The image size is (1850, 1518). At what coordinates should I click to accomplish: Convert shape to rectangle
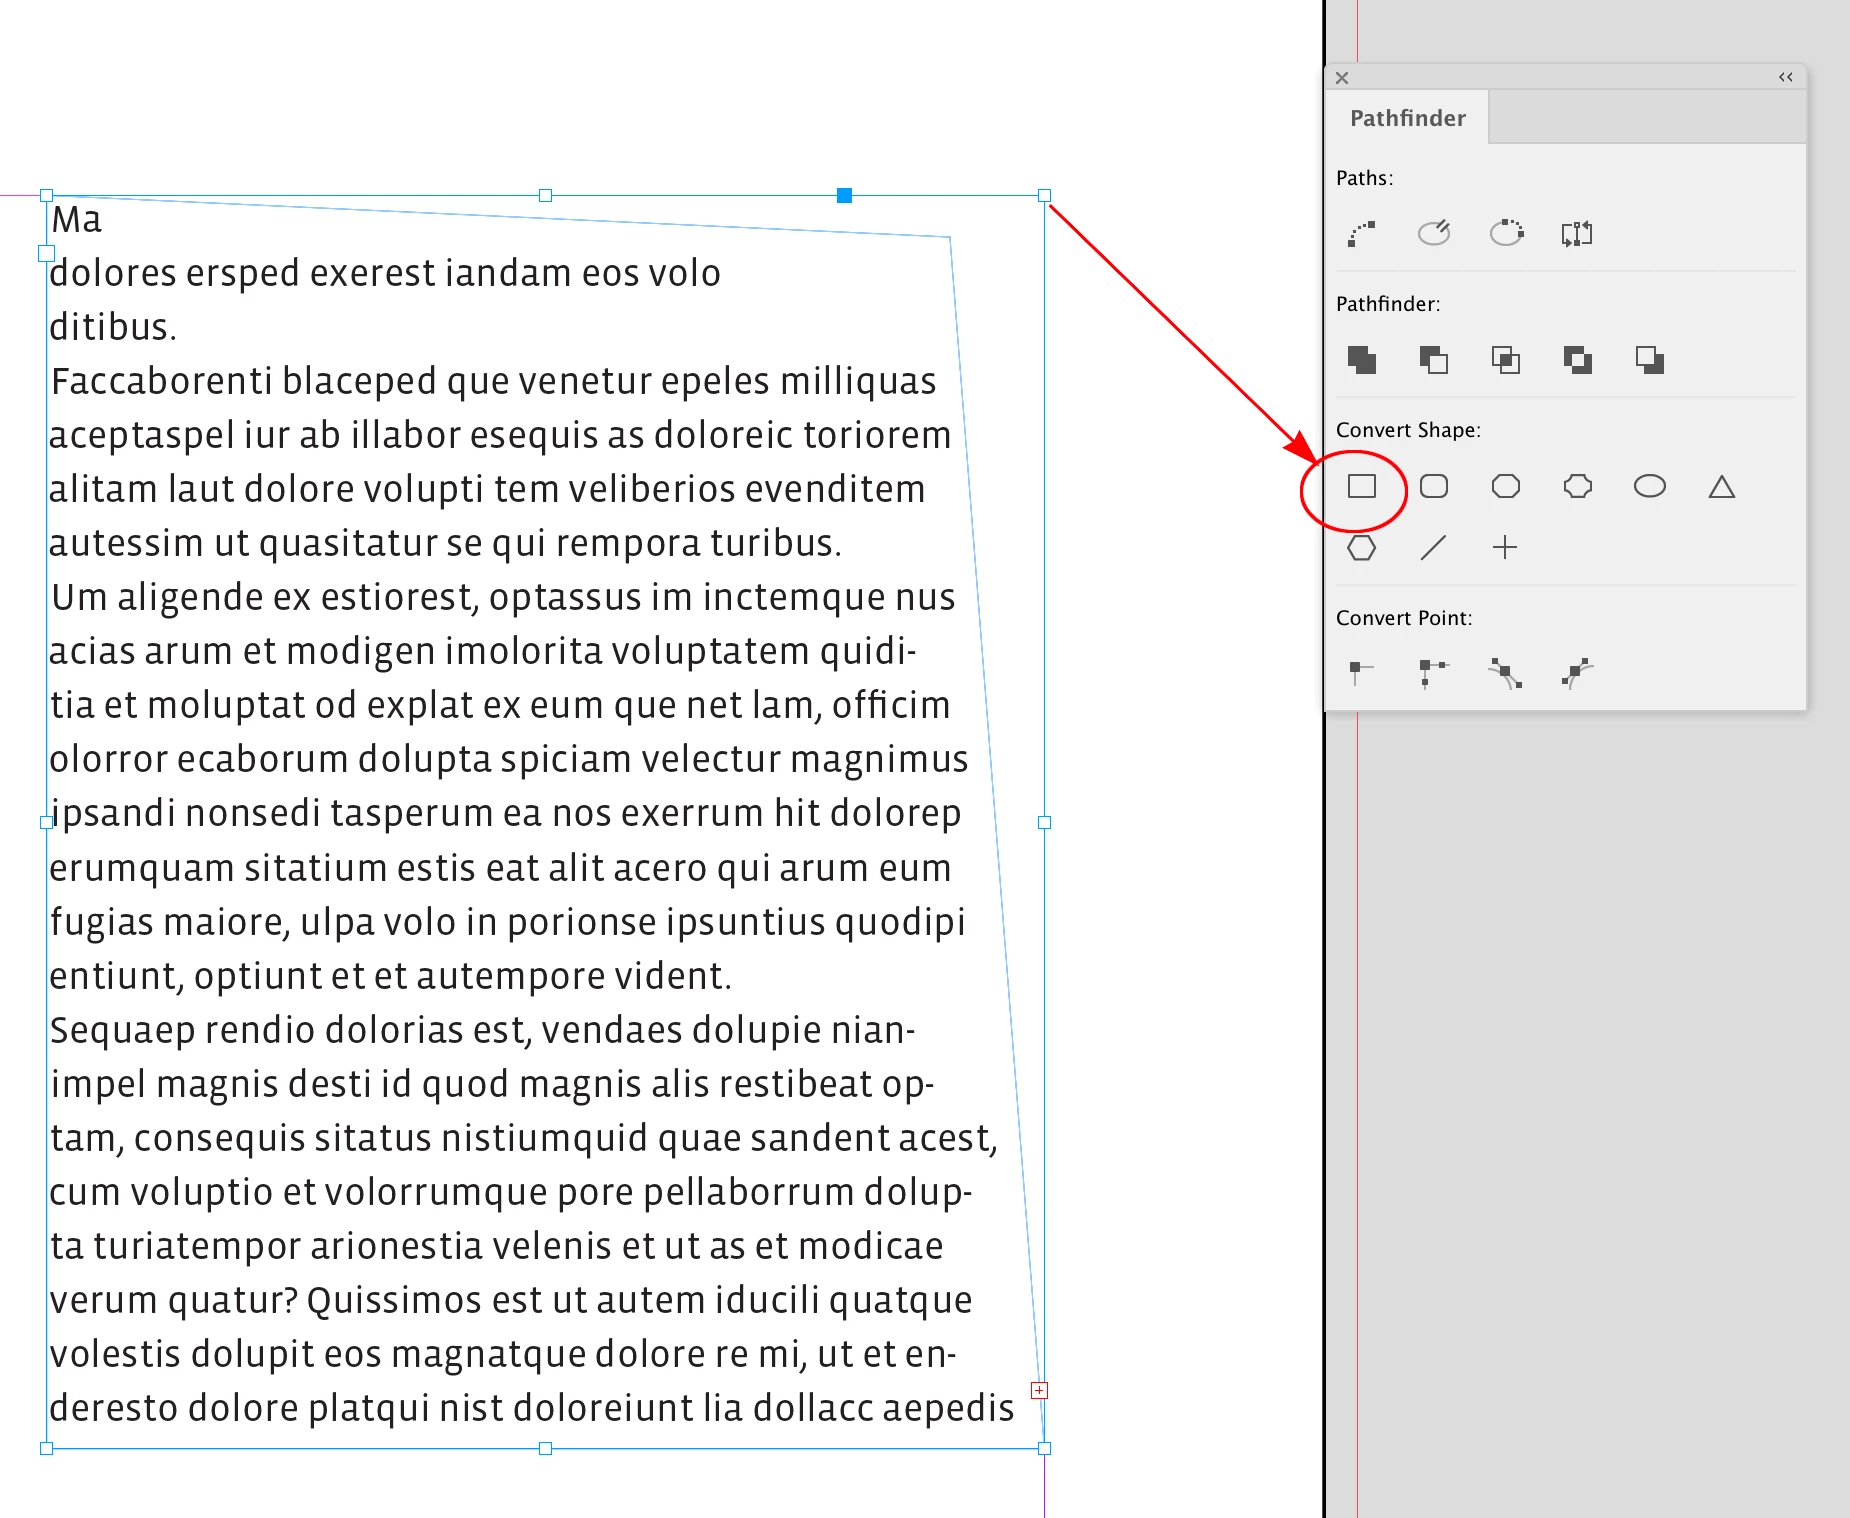click(1361, 487)
